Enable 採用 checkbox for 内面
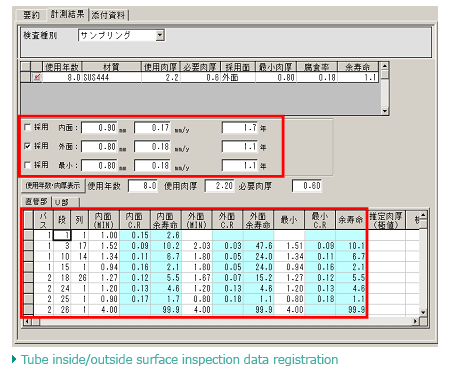 pos(28,127)
